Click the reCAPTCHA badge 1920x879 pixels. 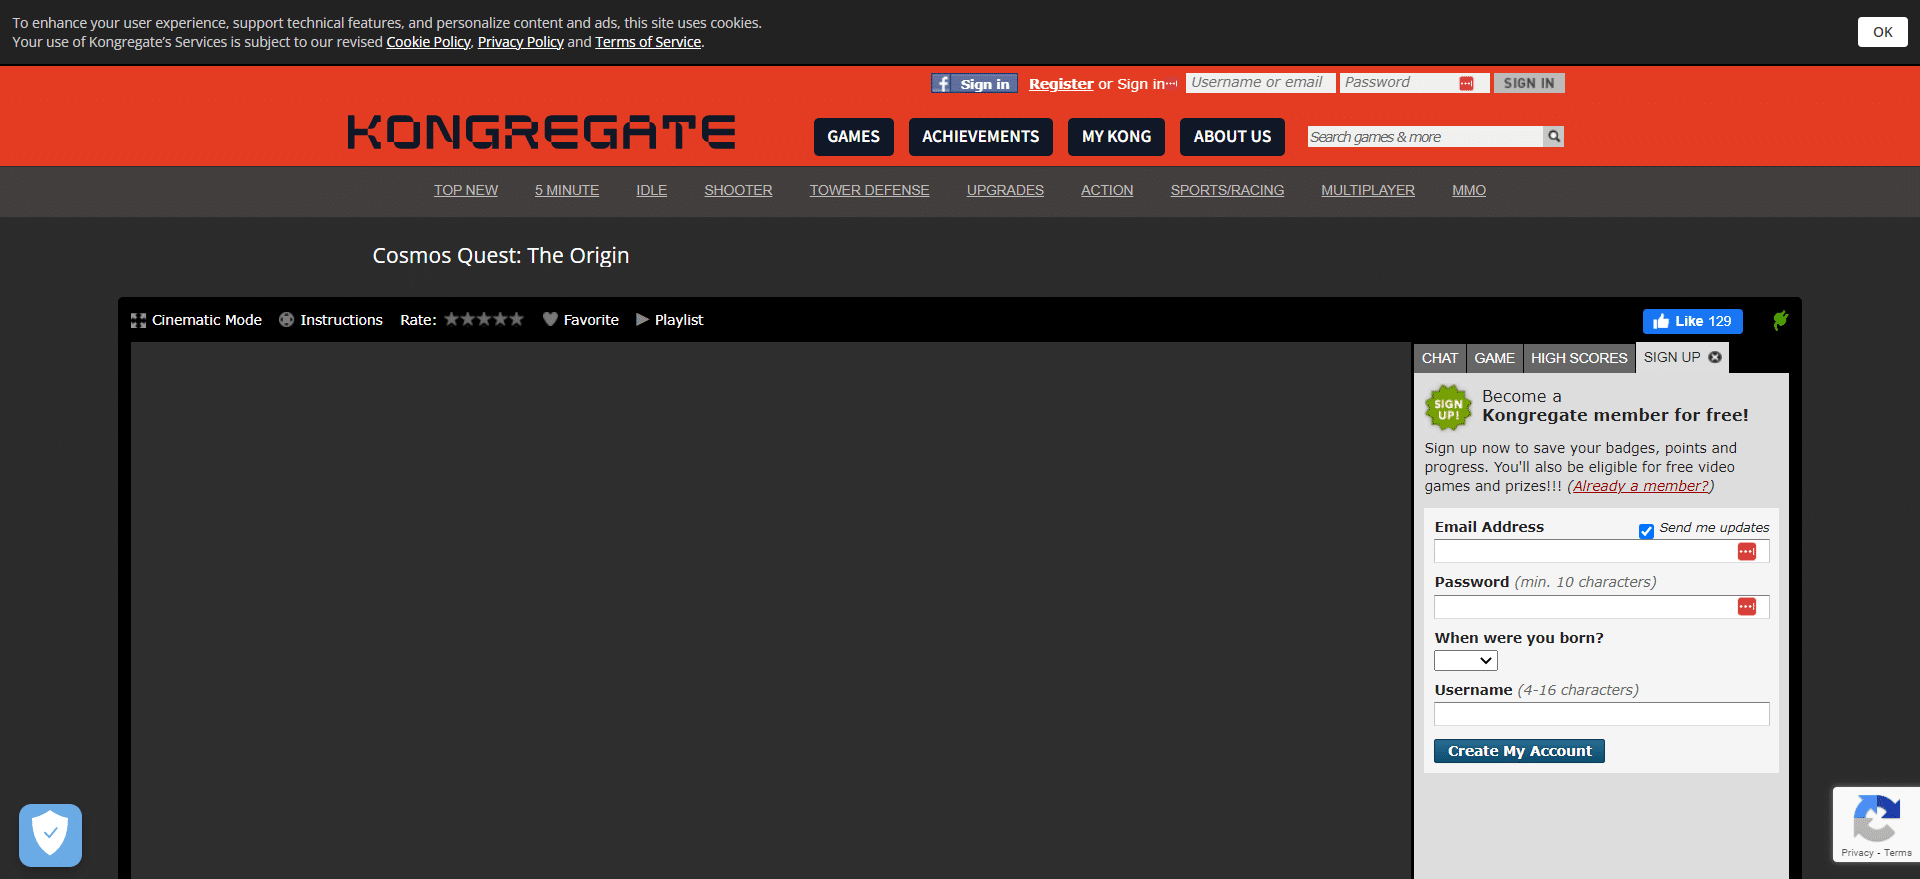[x=1876, y=824]
